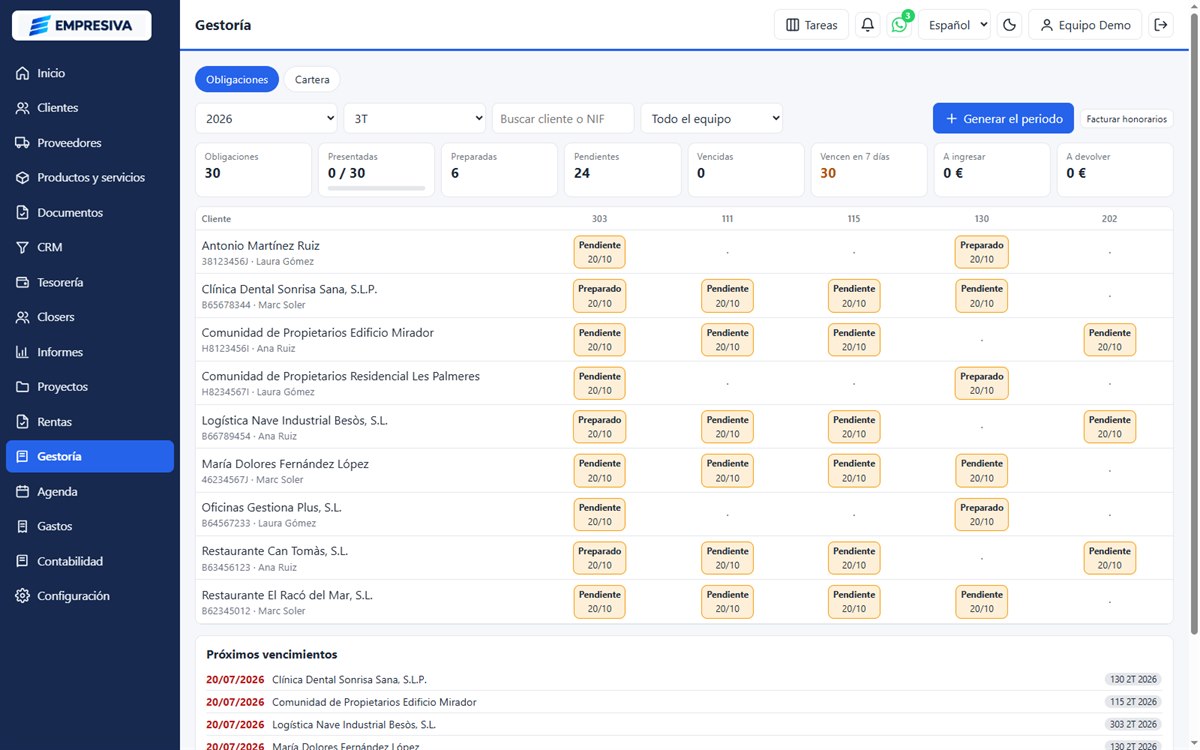
Task: Open the notifications bell
Action: (x=868, y=25)
